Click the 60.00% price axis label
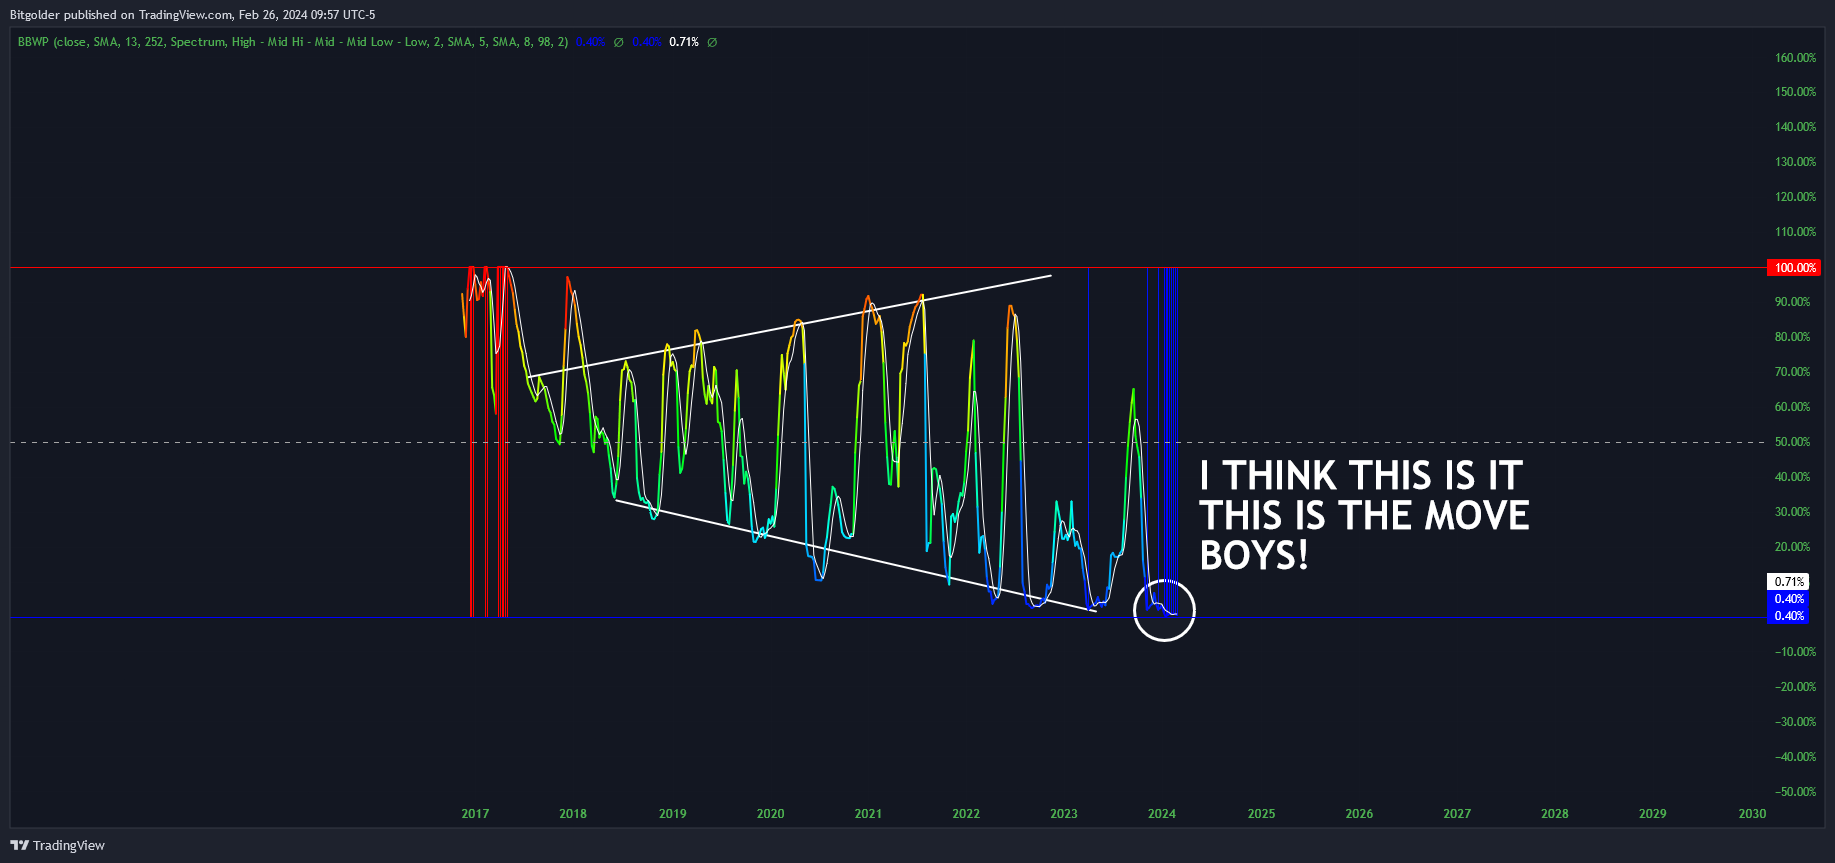 tap(1792, 407)
